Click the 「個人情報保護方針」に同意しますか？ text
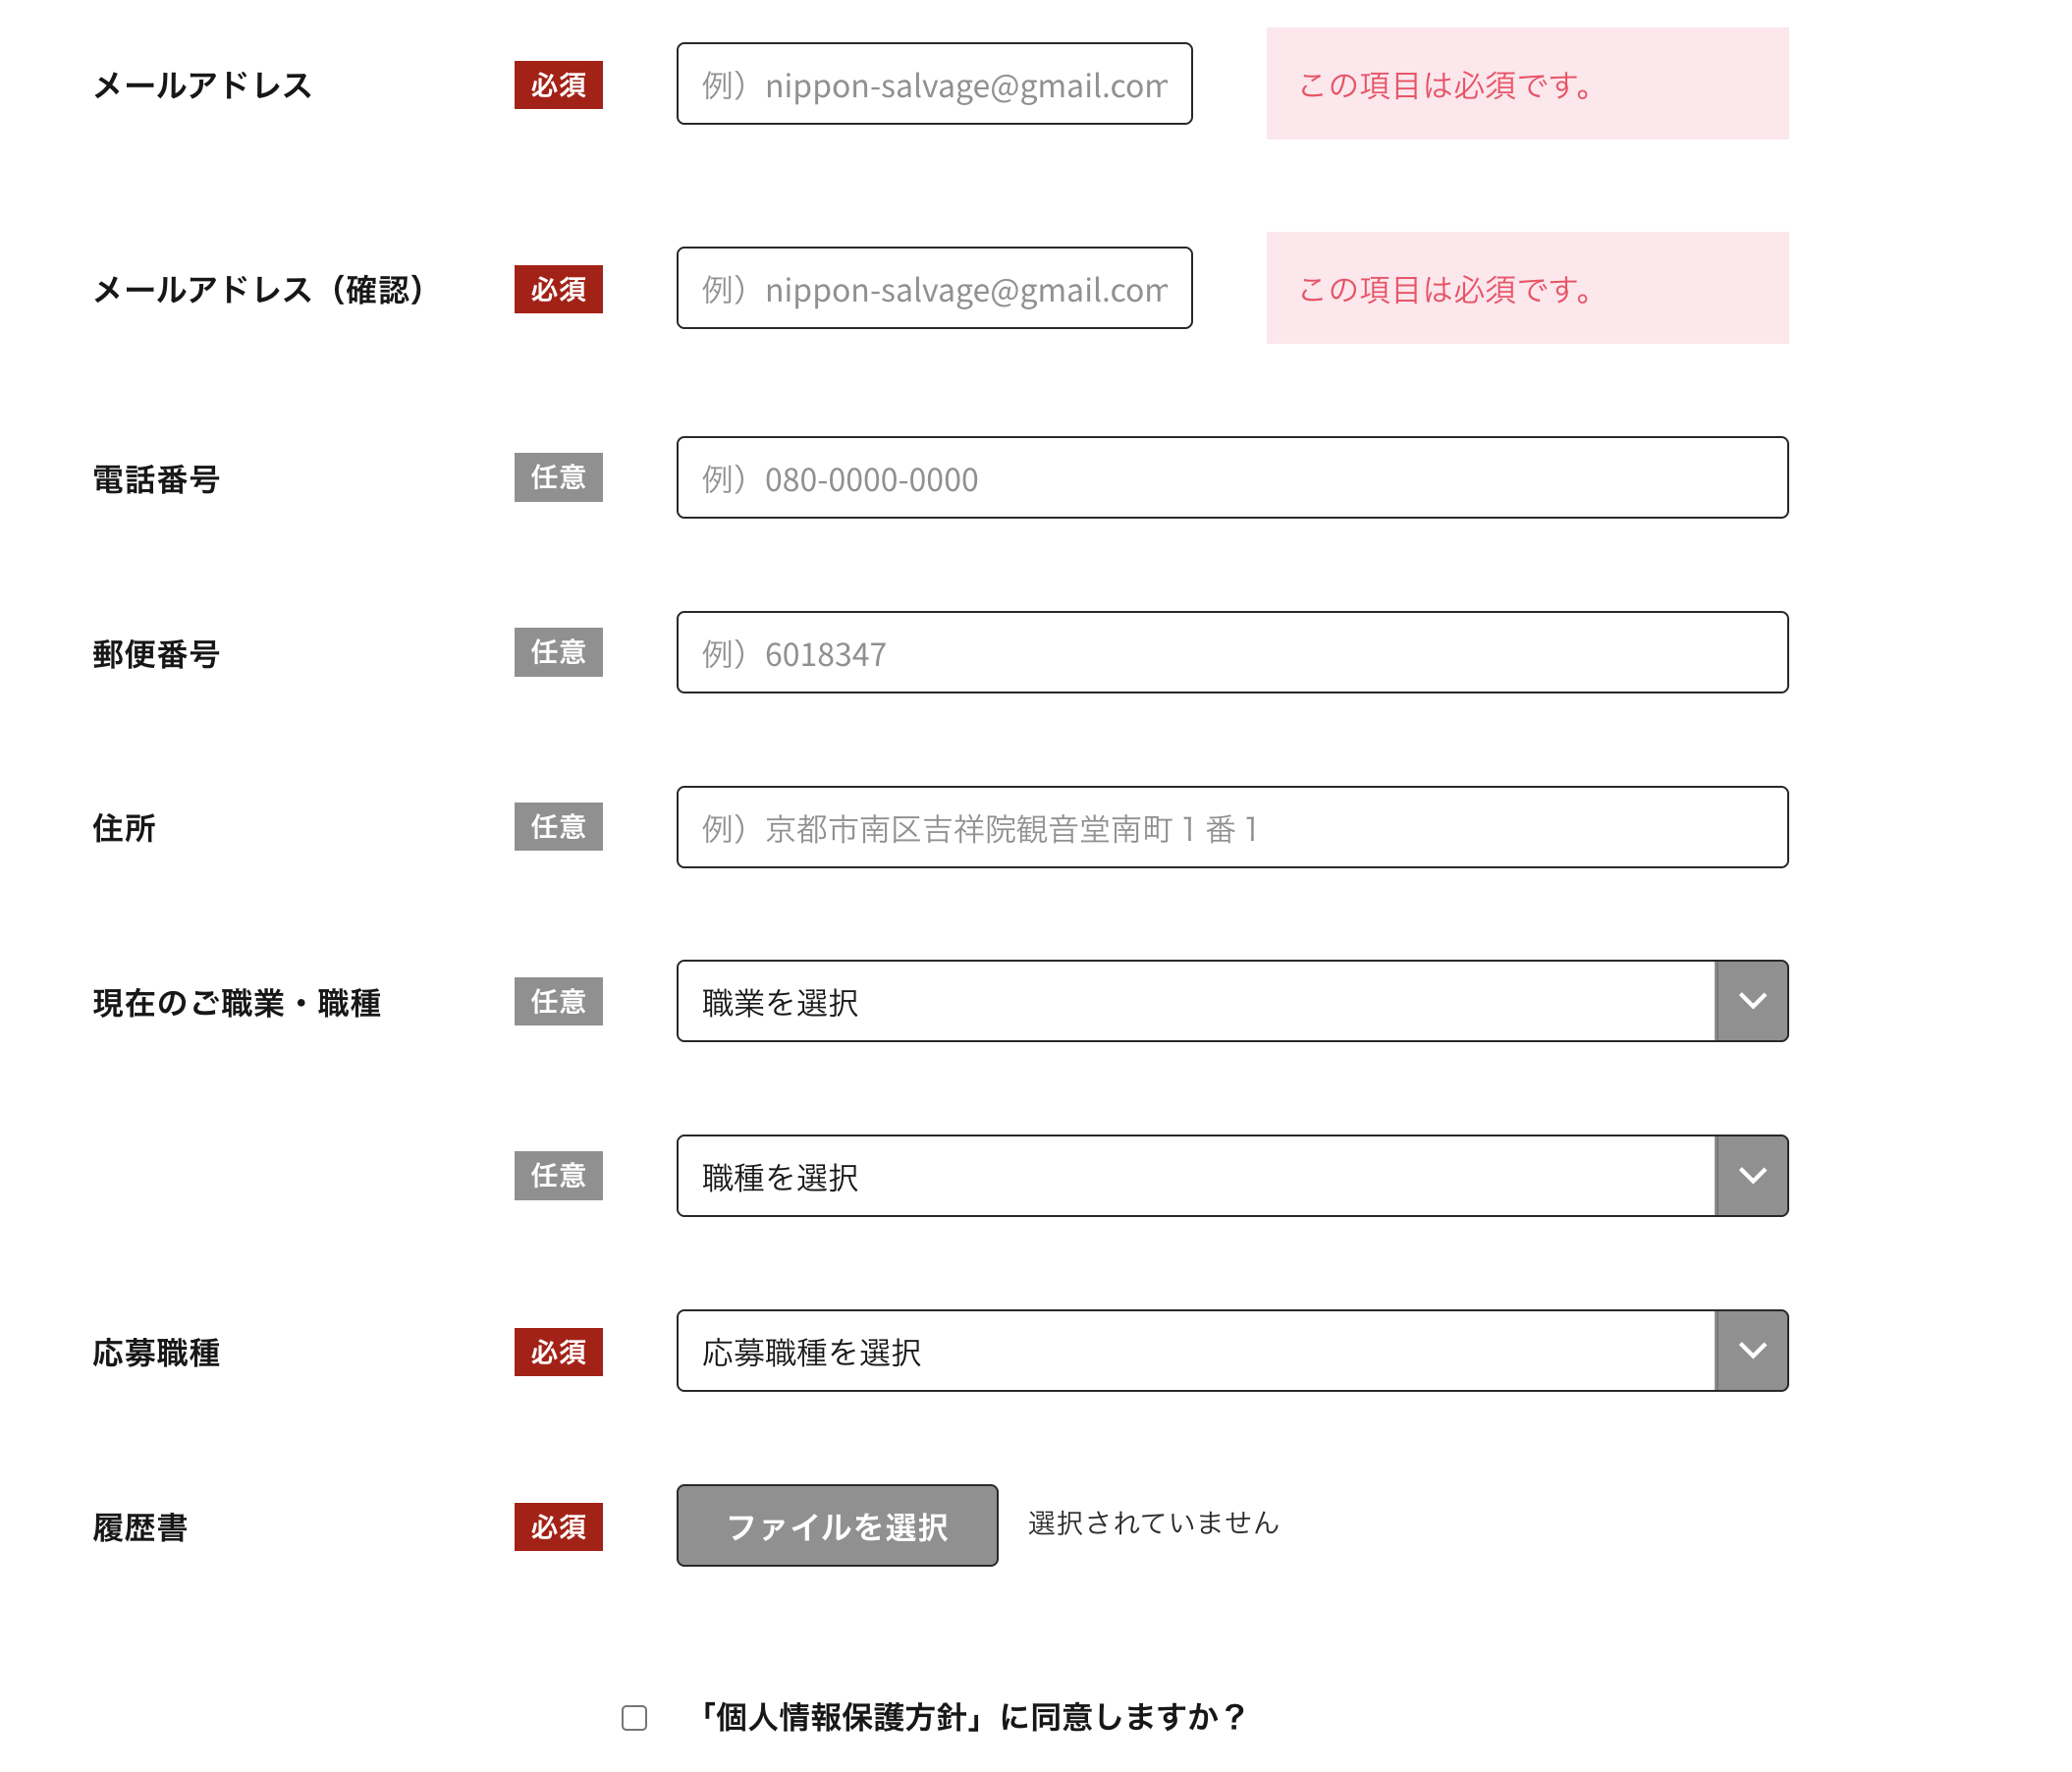The width and height of the screenshot is (2072, 1772). [970, 1717]
